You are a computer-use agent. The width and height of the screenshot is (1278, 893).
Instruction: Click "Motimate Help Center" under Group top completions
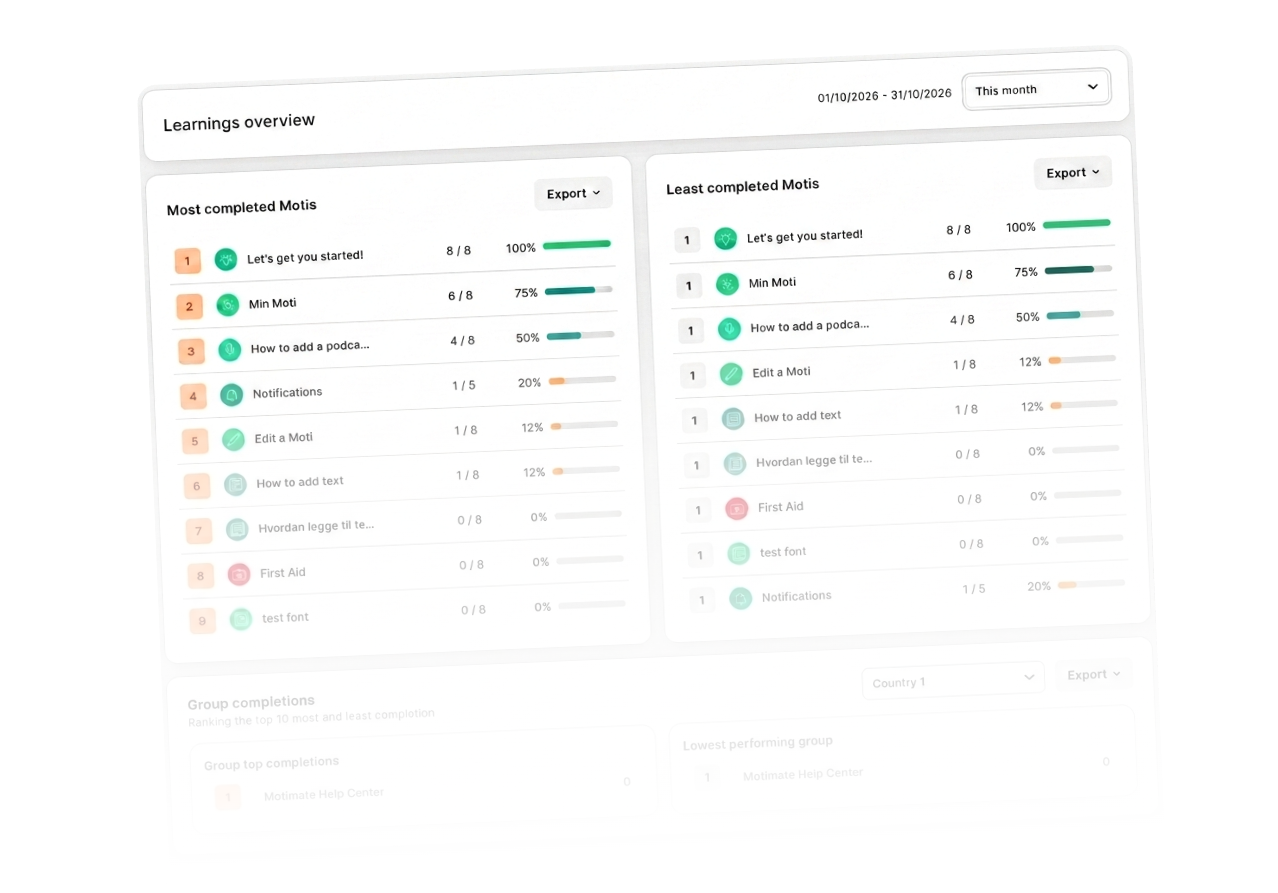pos(324,795)
